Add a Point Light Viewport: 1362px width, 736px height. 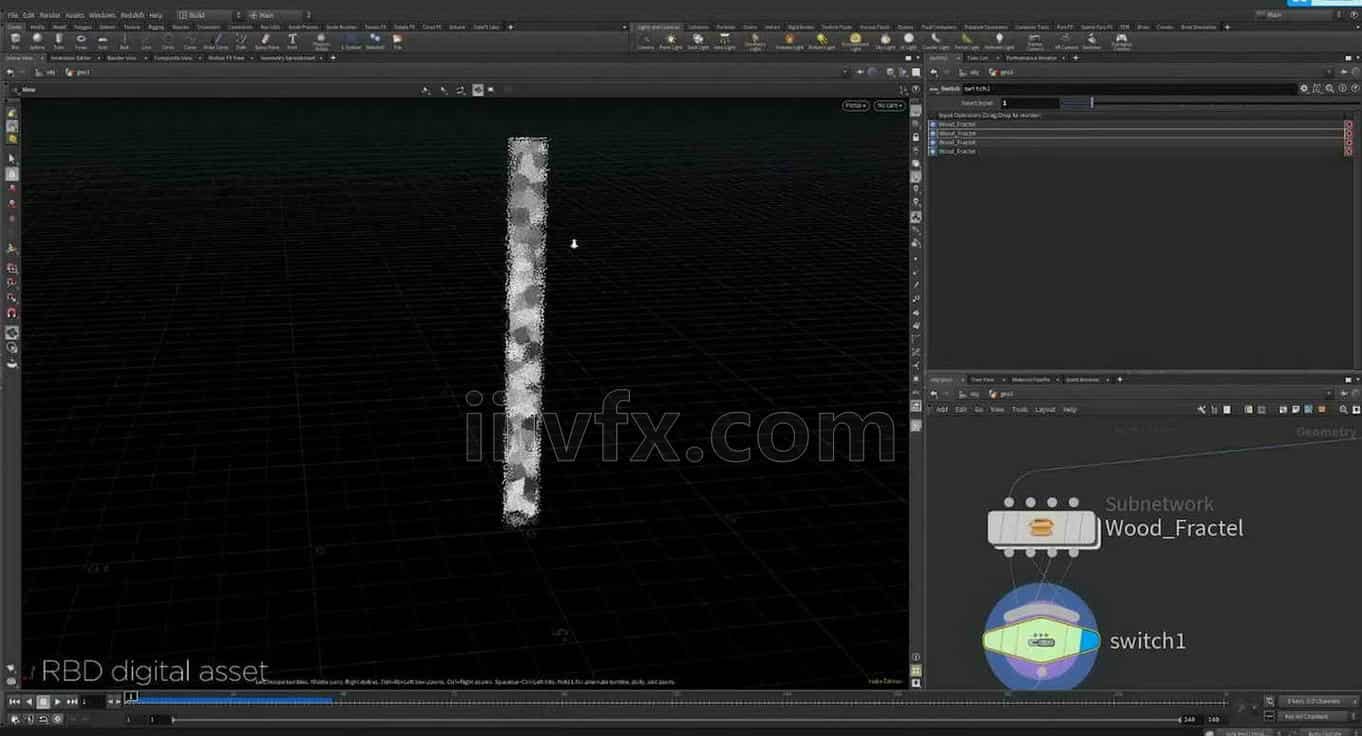point(670,40)
